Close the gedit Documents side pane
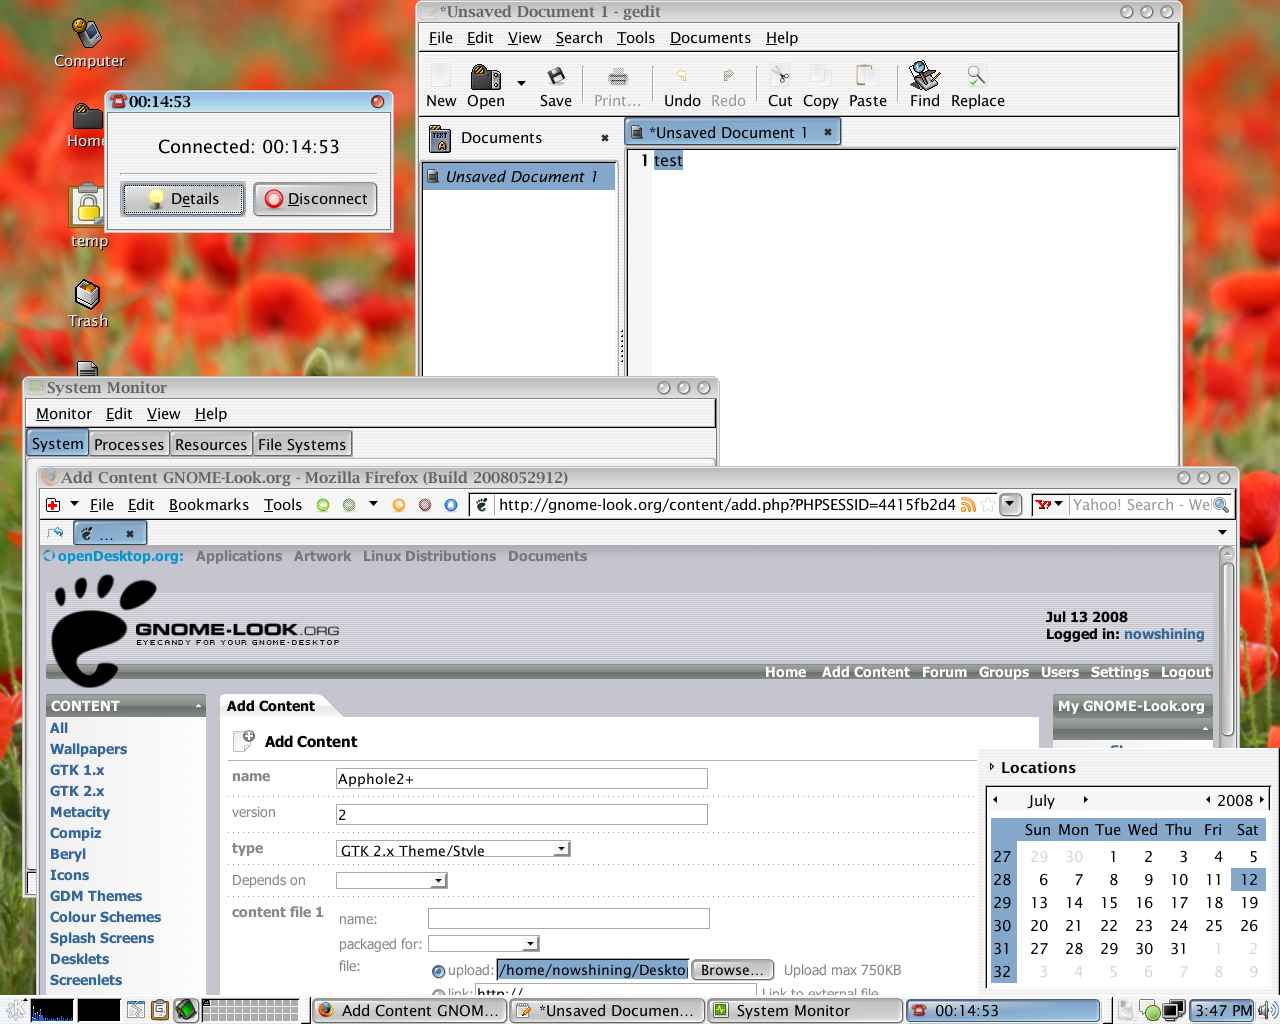The image size is (1280, 1024). click(604, 138)
